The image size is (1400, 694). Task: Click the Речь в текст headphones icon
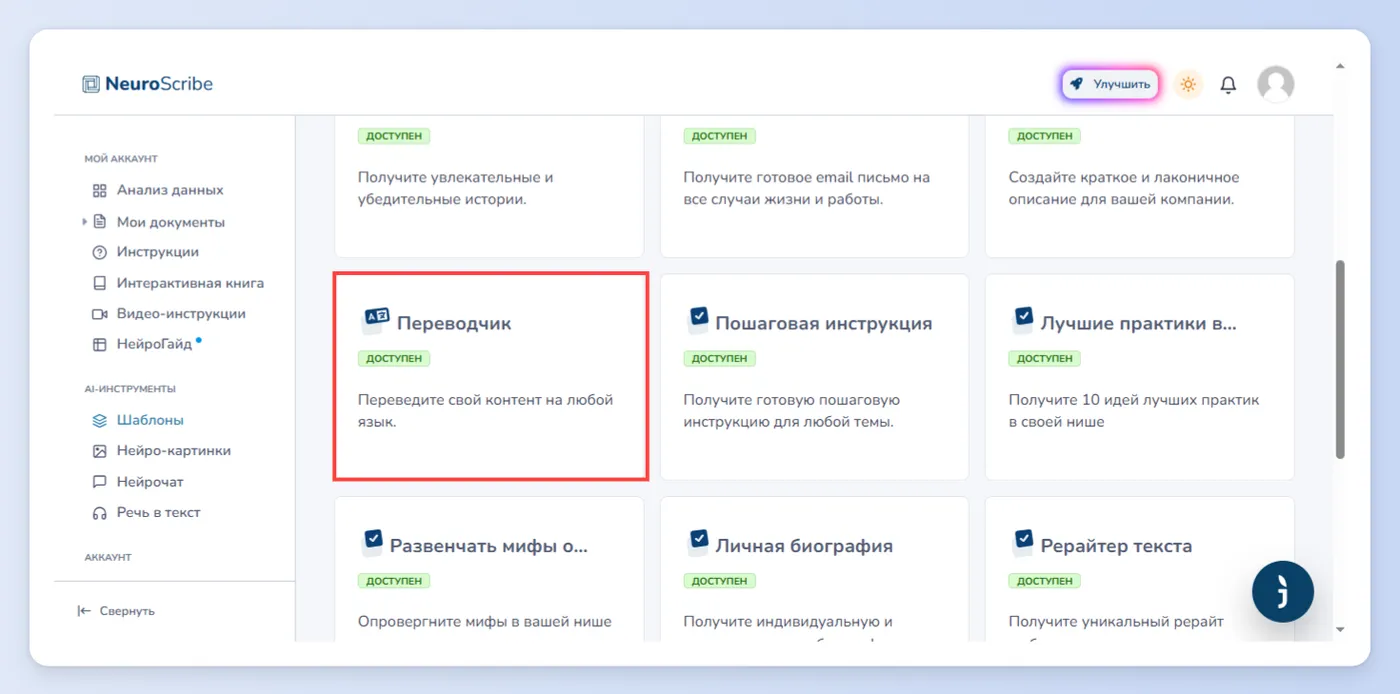(x=99, y=513)
